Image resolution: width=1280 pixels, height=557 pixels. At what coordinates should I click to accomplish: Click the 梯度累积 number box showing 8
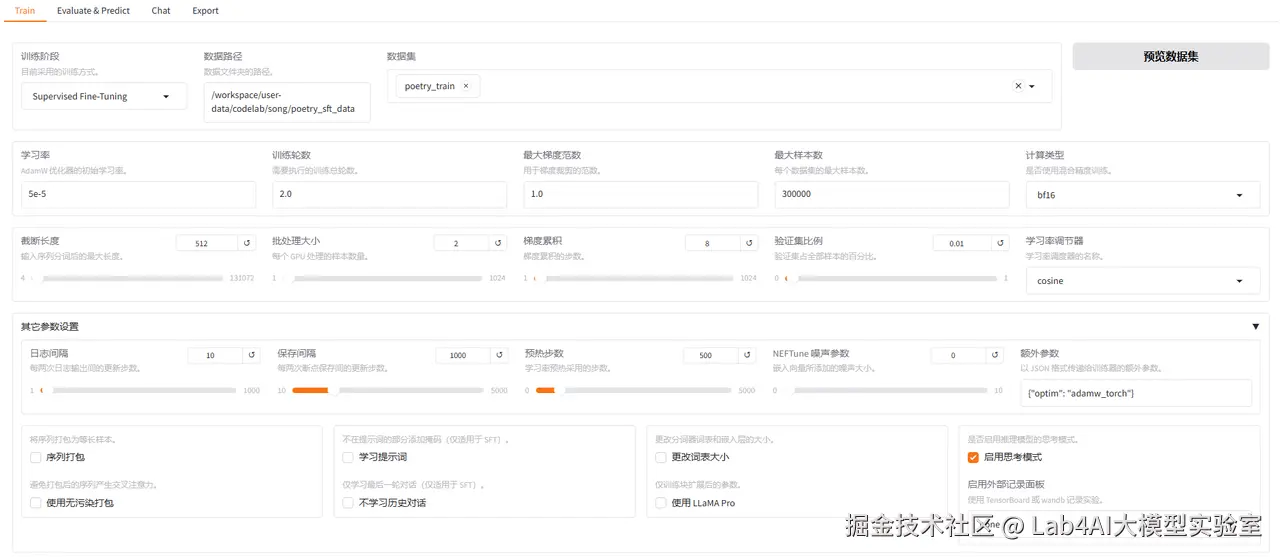click(712, 243)
